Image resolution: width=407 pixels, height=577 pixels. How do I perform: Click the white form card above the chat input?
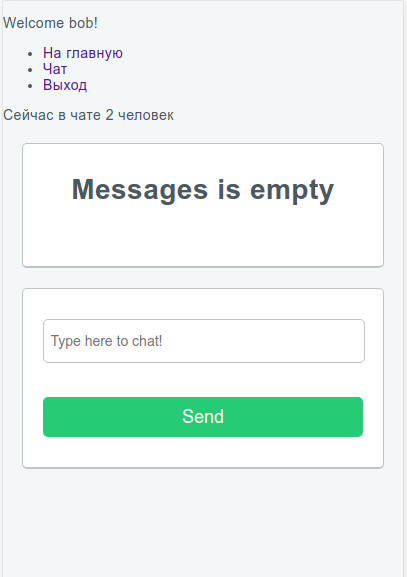coord(203,304)
